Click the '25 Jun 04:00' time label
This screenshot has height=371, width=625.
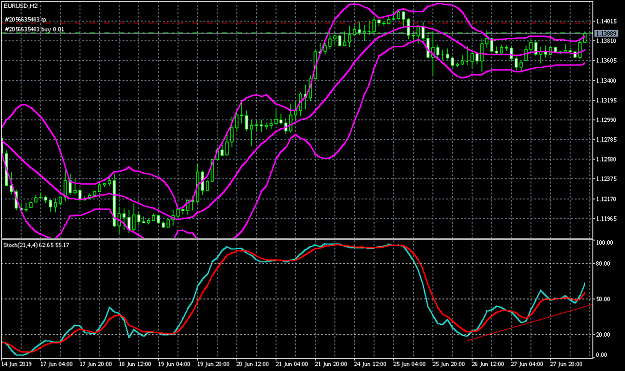click(410, 364)
